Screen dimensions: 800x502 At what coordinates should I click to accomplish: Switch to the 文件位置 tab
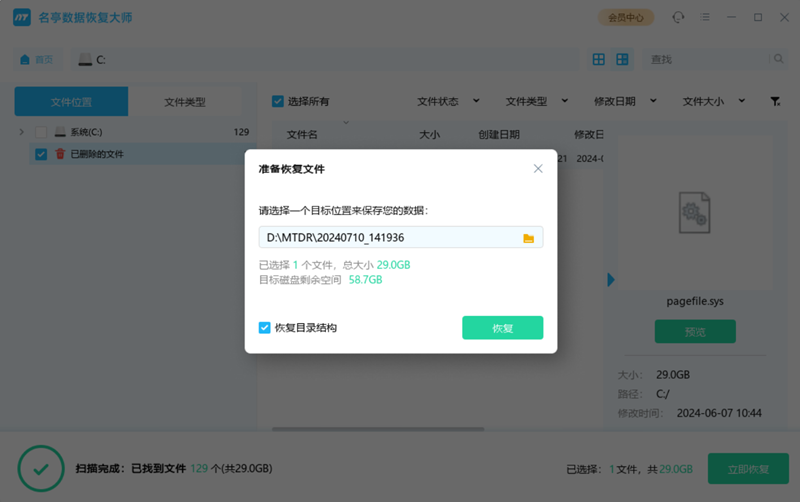pyautogui.click(x=71, y=102)
